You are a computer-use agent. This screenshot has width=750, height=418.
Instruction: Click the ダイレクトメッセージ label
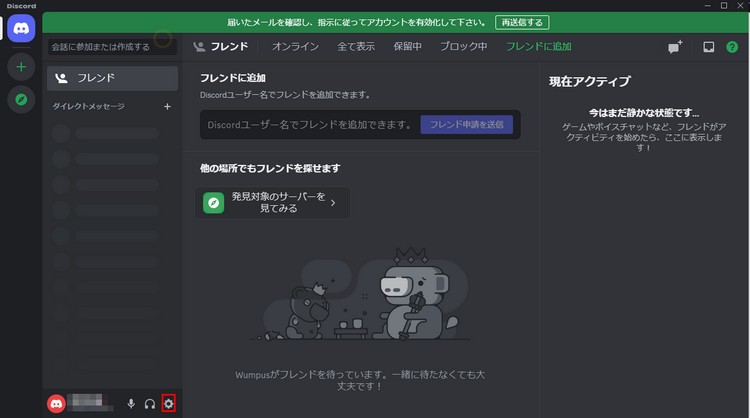(88, 106)
